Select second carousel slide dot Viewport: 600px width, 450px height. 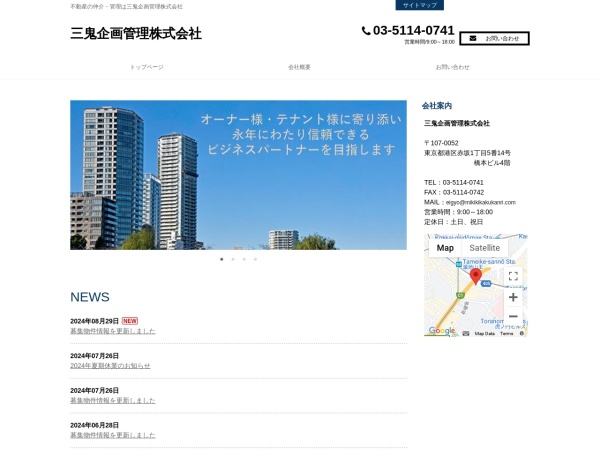[x=233, y=259]
